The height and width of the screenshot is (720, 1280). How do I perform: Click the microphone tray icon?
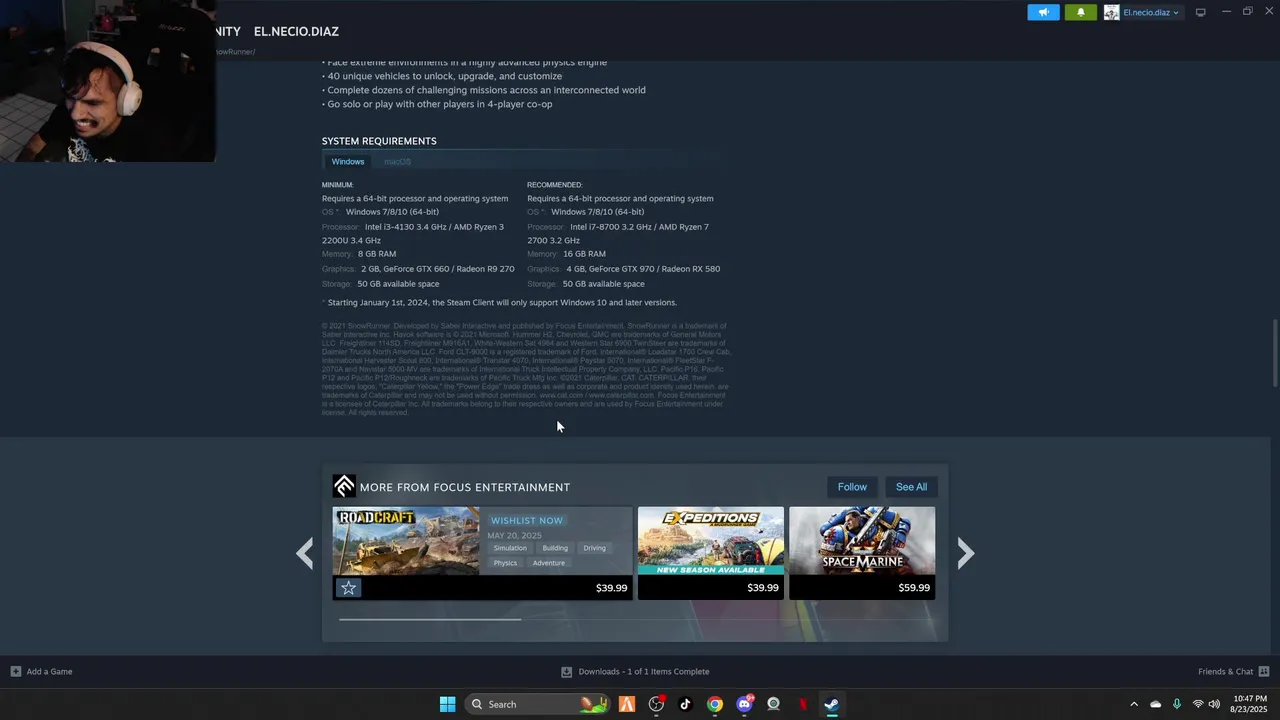coord(1176,704)
